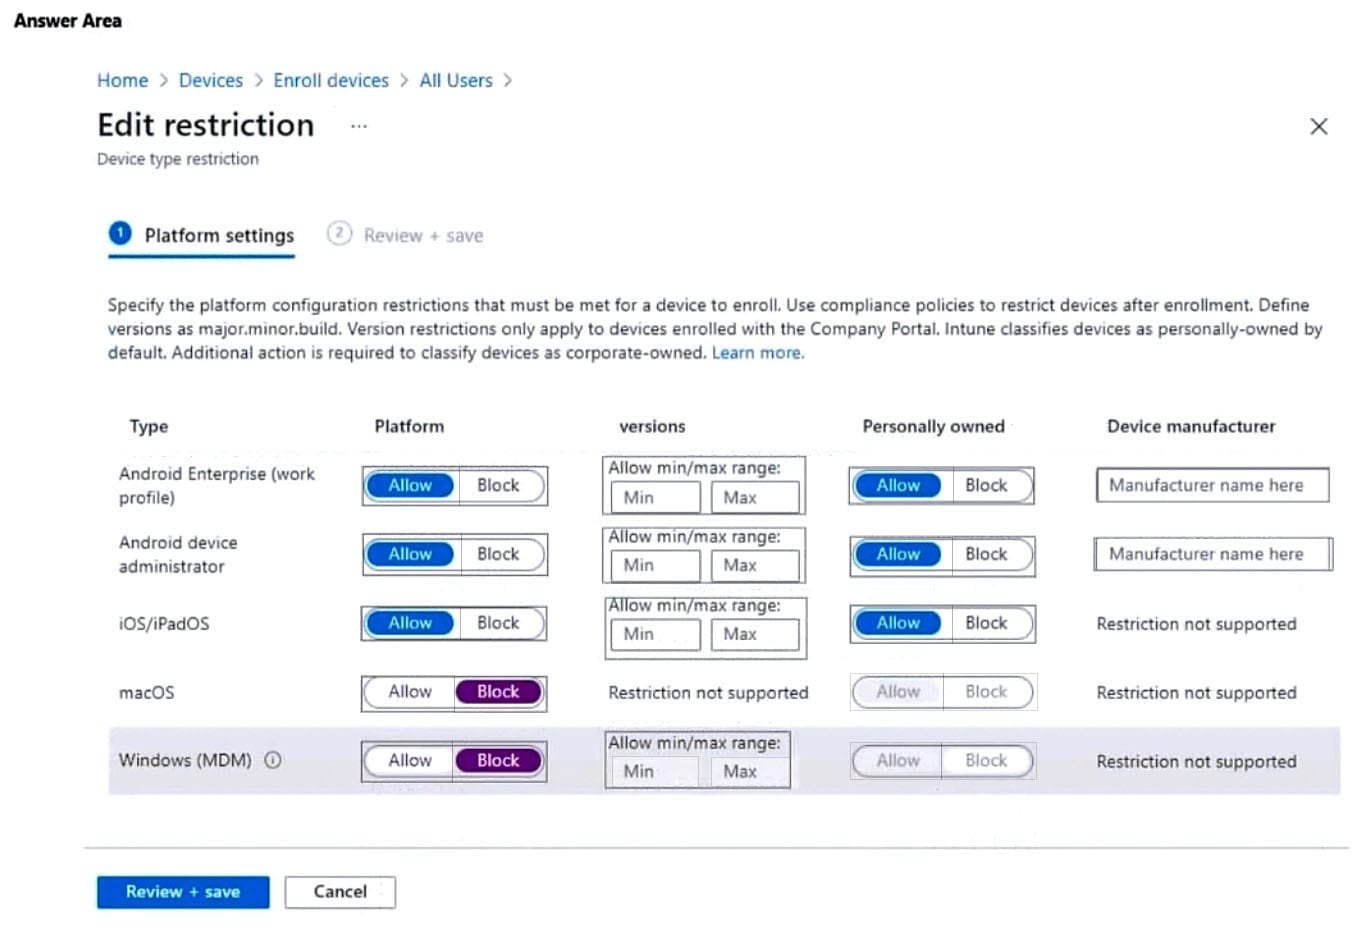The image size is (1357, 931).
Task: Click the iOS/iPadOS Min version field
Action: pos(655,634)
